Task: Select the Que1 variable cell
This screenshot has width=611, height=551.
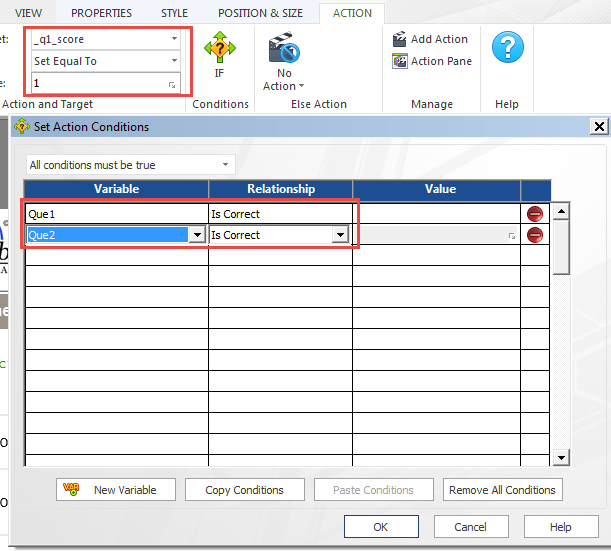Action: 117,214
